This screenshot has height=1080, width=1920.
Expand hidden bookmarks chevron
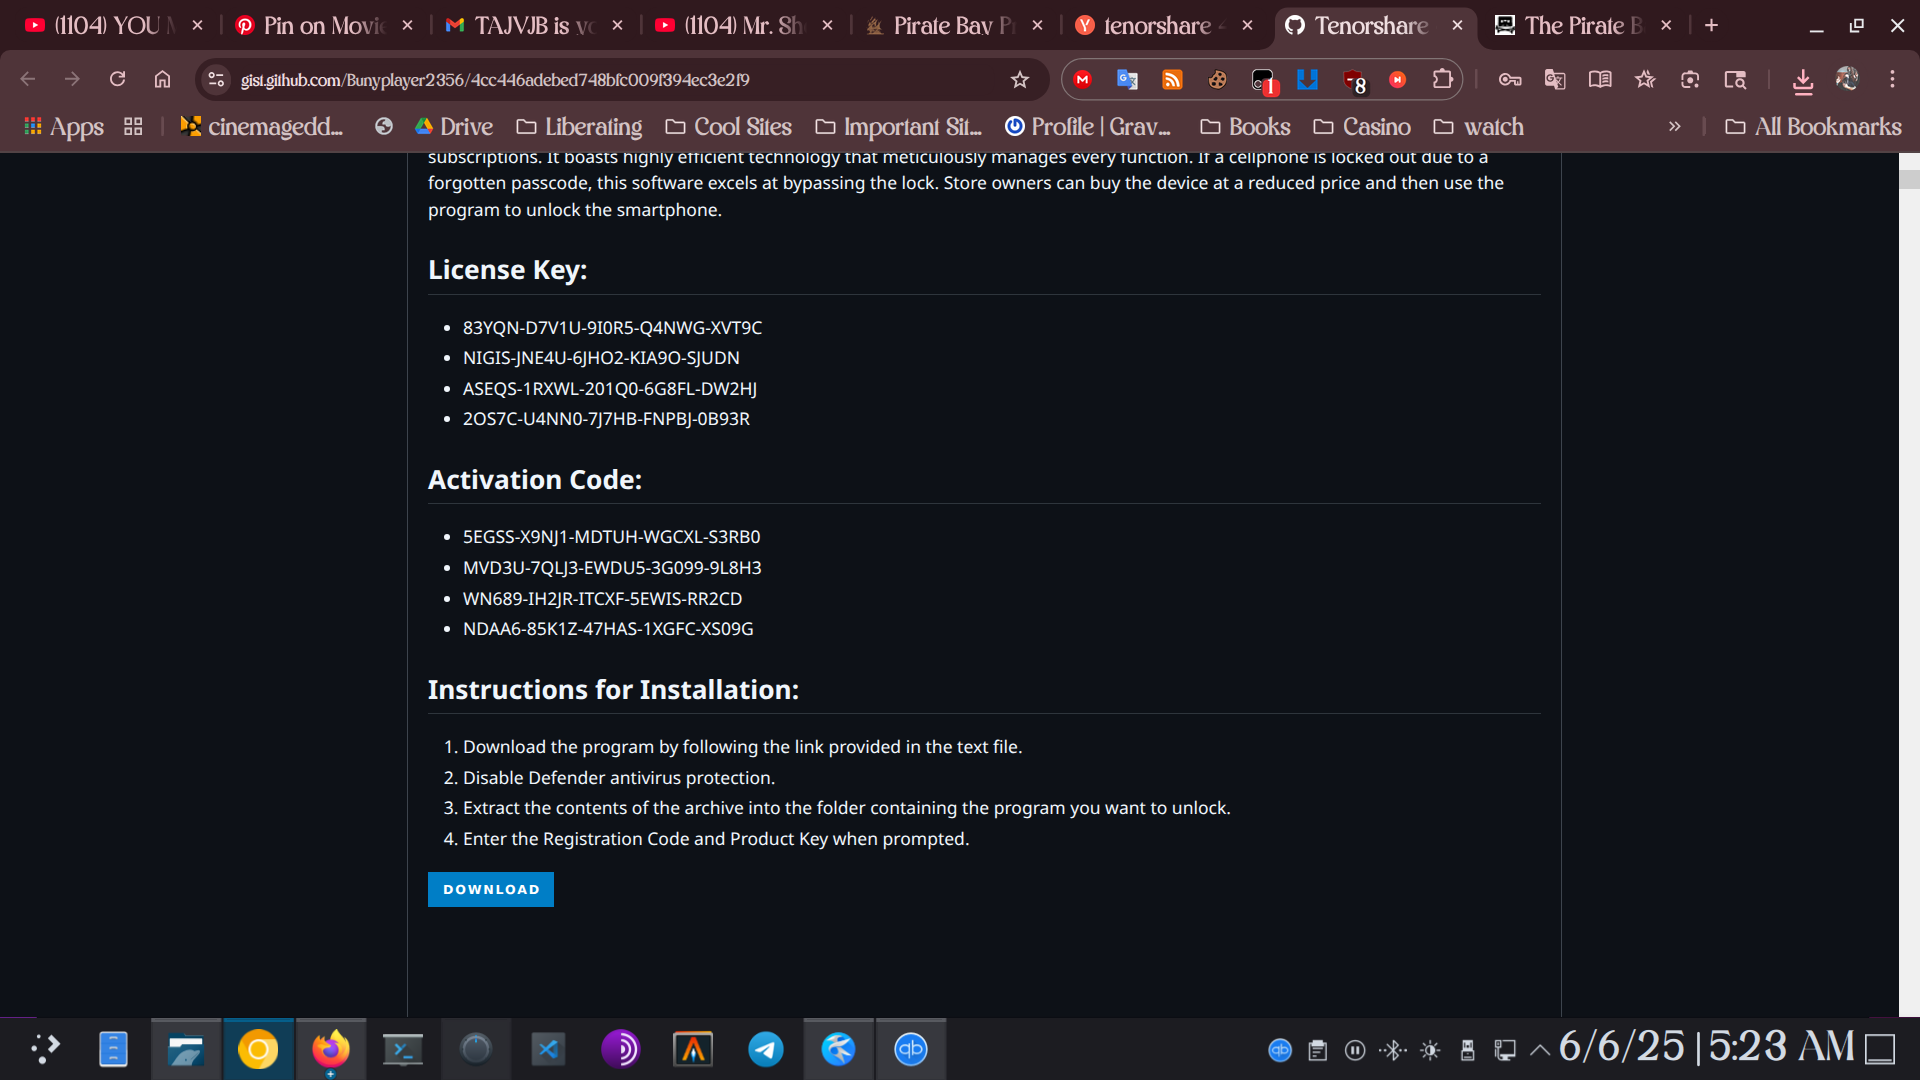[1674, 127]
